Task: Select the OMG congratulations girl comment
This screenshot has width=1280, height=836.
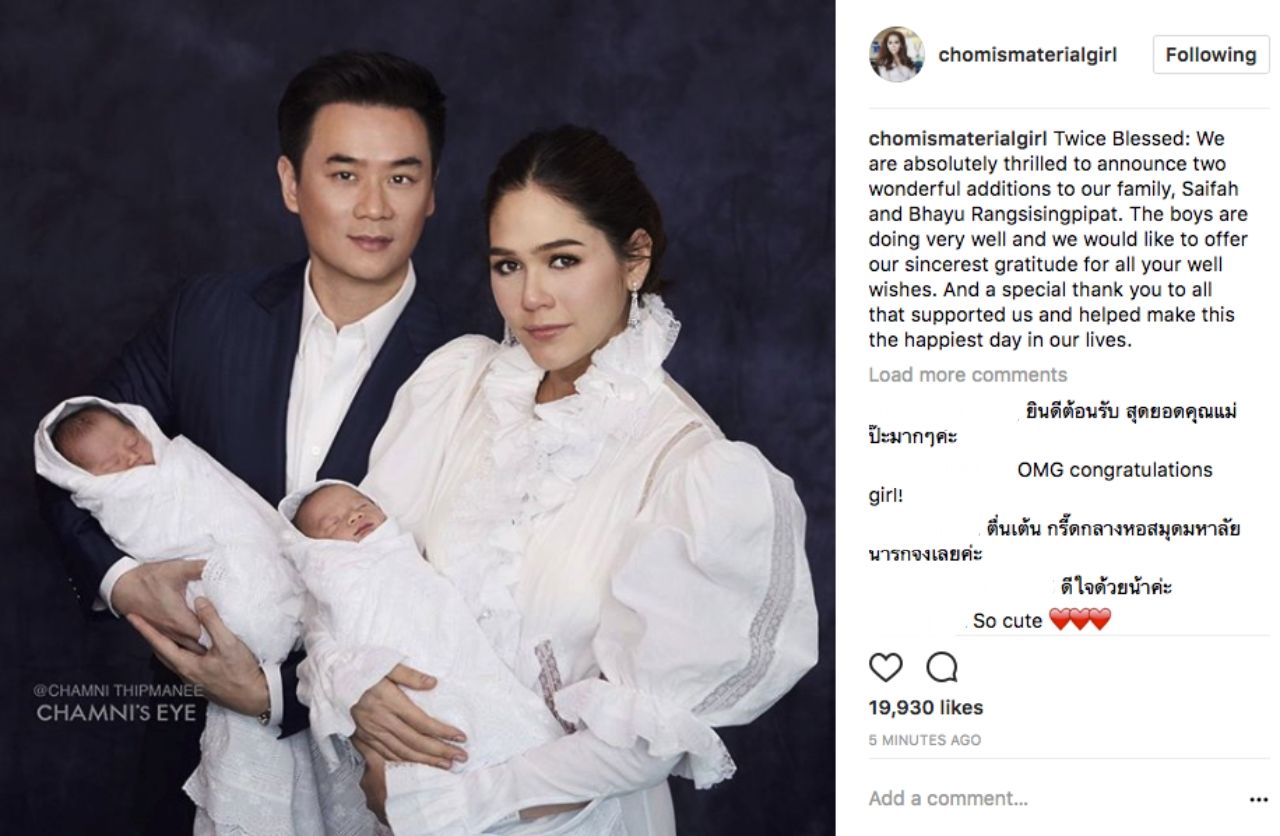Action: pos(1040,482)
